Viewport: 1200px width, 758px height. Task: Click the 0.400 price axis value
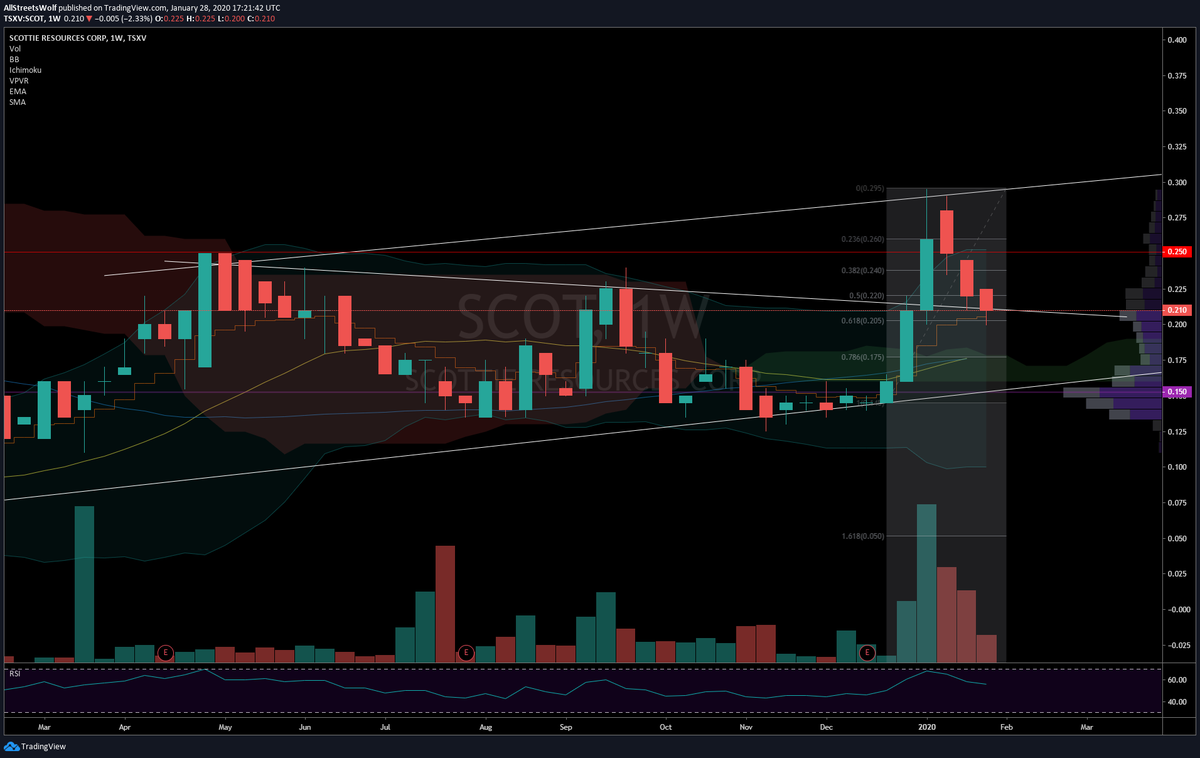coord(1176,40)
